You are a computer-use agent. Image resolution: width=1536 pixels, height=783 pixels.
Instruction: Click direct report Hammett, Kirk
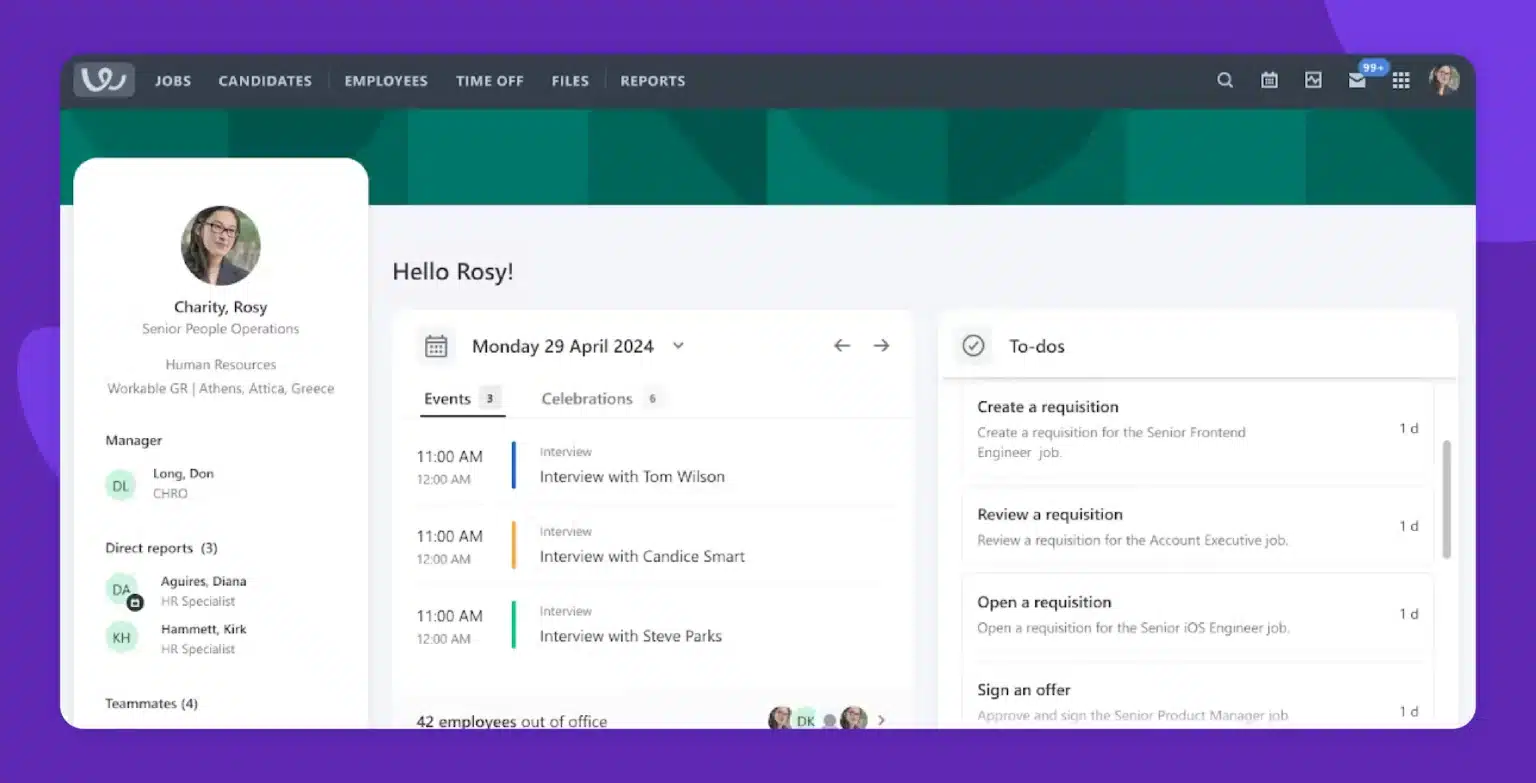coord(203,629)
